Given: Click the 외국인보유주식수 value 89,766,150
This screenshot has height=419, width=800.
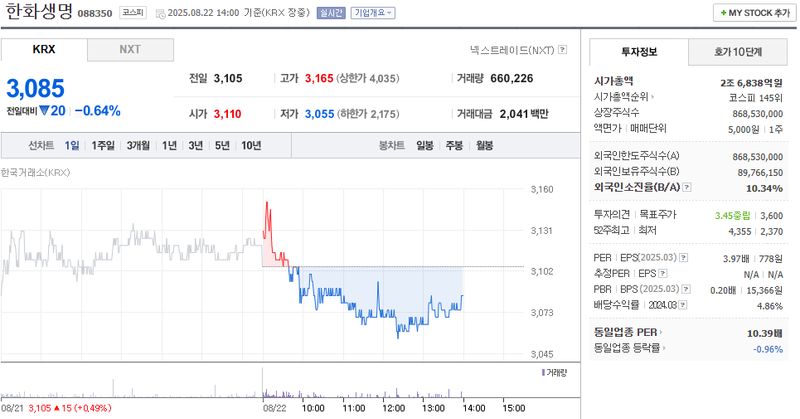Looking at the screenshot, I should pos(760,173).
